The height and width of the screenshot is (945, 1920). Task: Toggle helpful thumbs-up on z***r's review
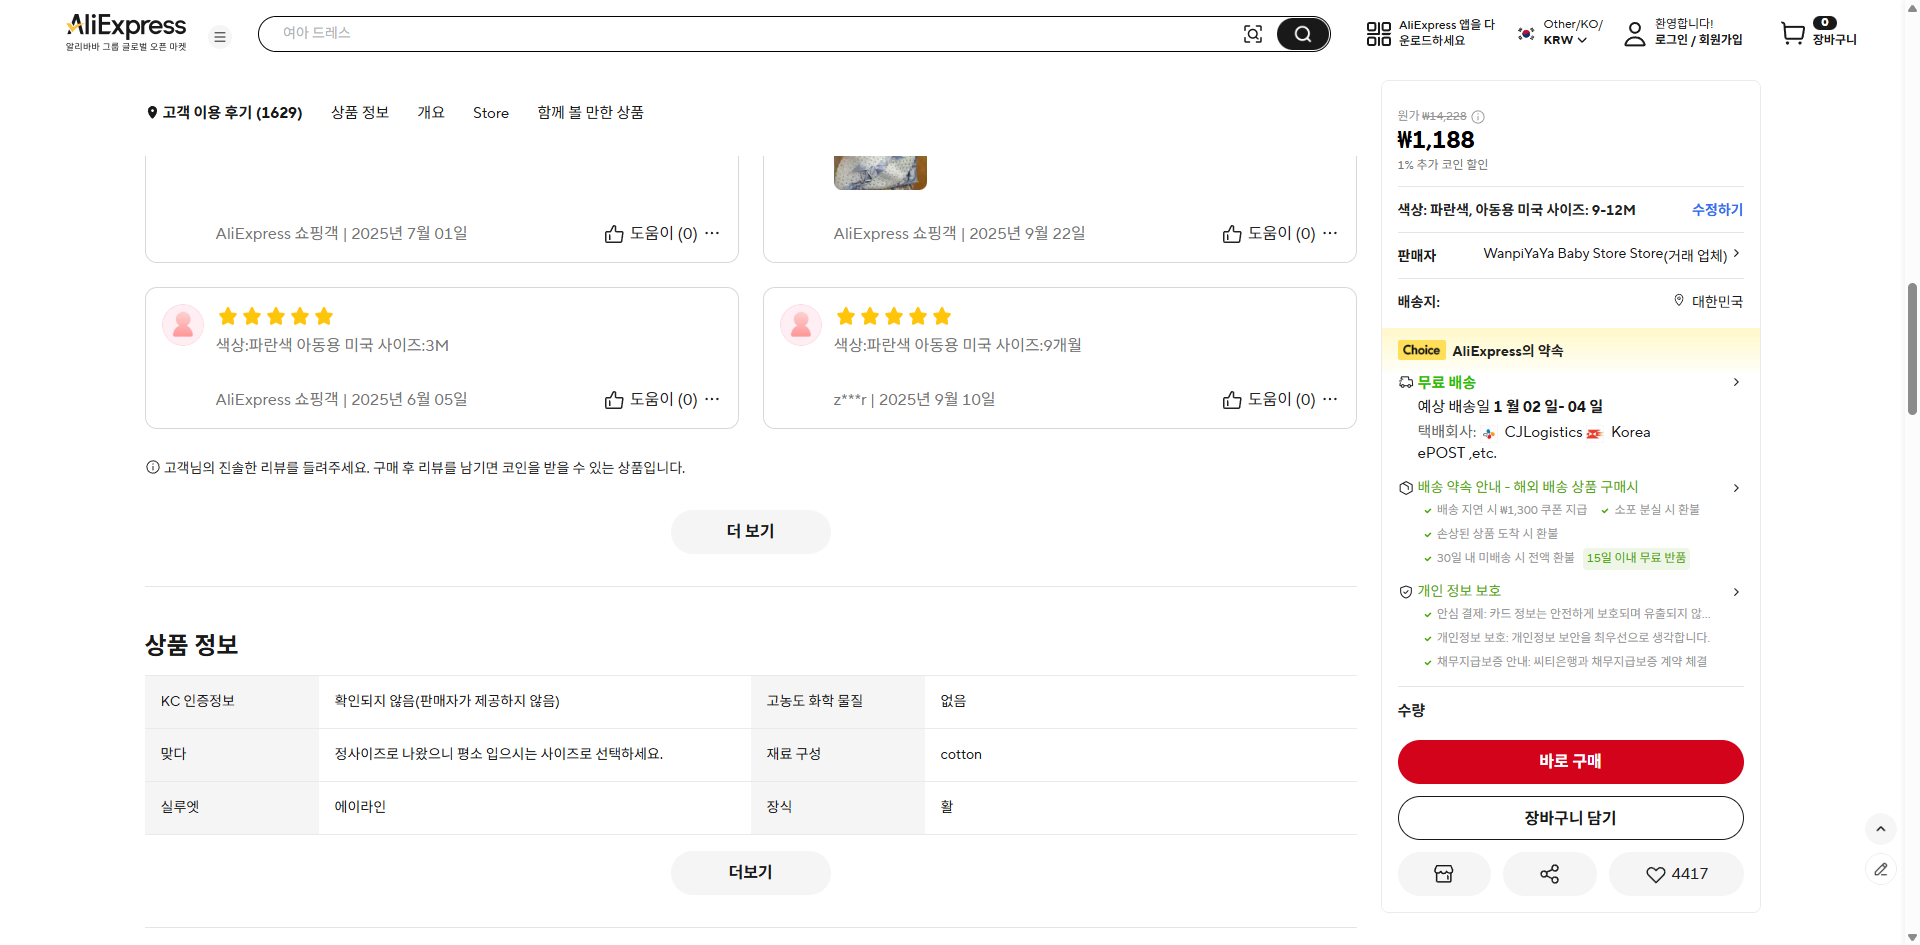point(1231,400)
